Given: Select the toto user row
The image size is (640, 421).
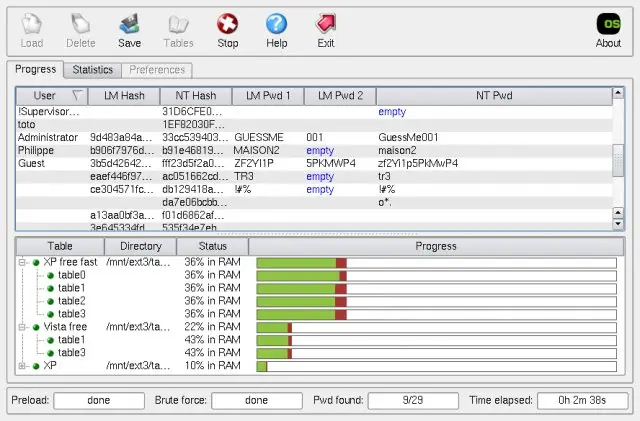Looking at the screenshot, I should point(314,125).
